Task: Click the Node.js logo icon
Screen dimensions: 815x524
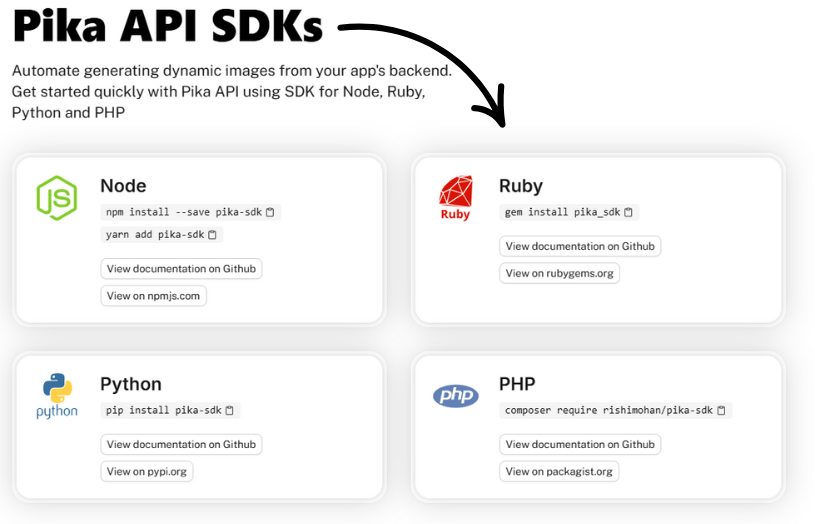Action: point(57,198)
